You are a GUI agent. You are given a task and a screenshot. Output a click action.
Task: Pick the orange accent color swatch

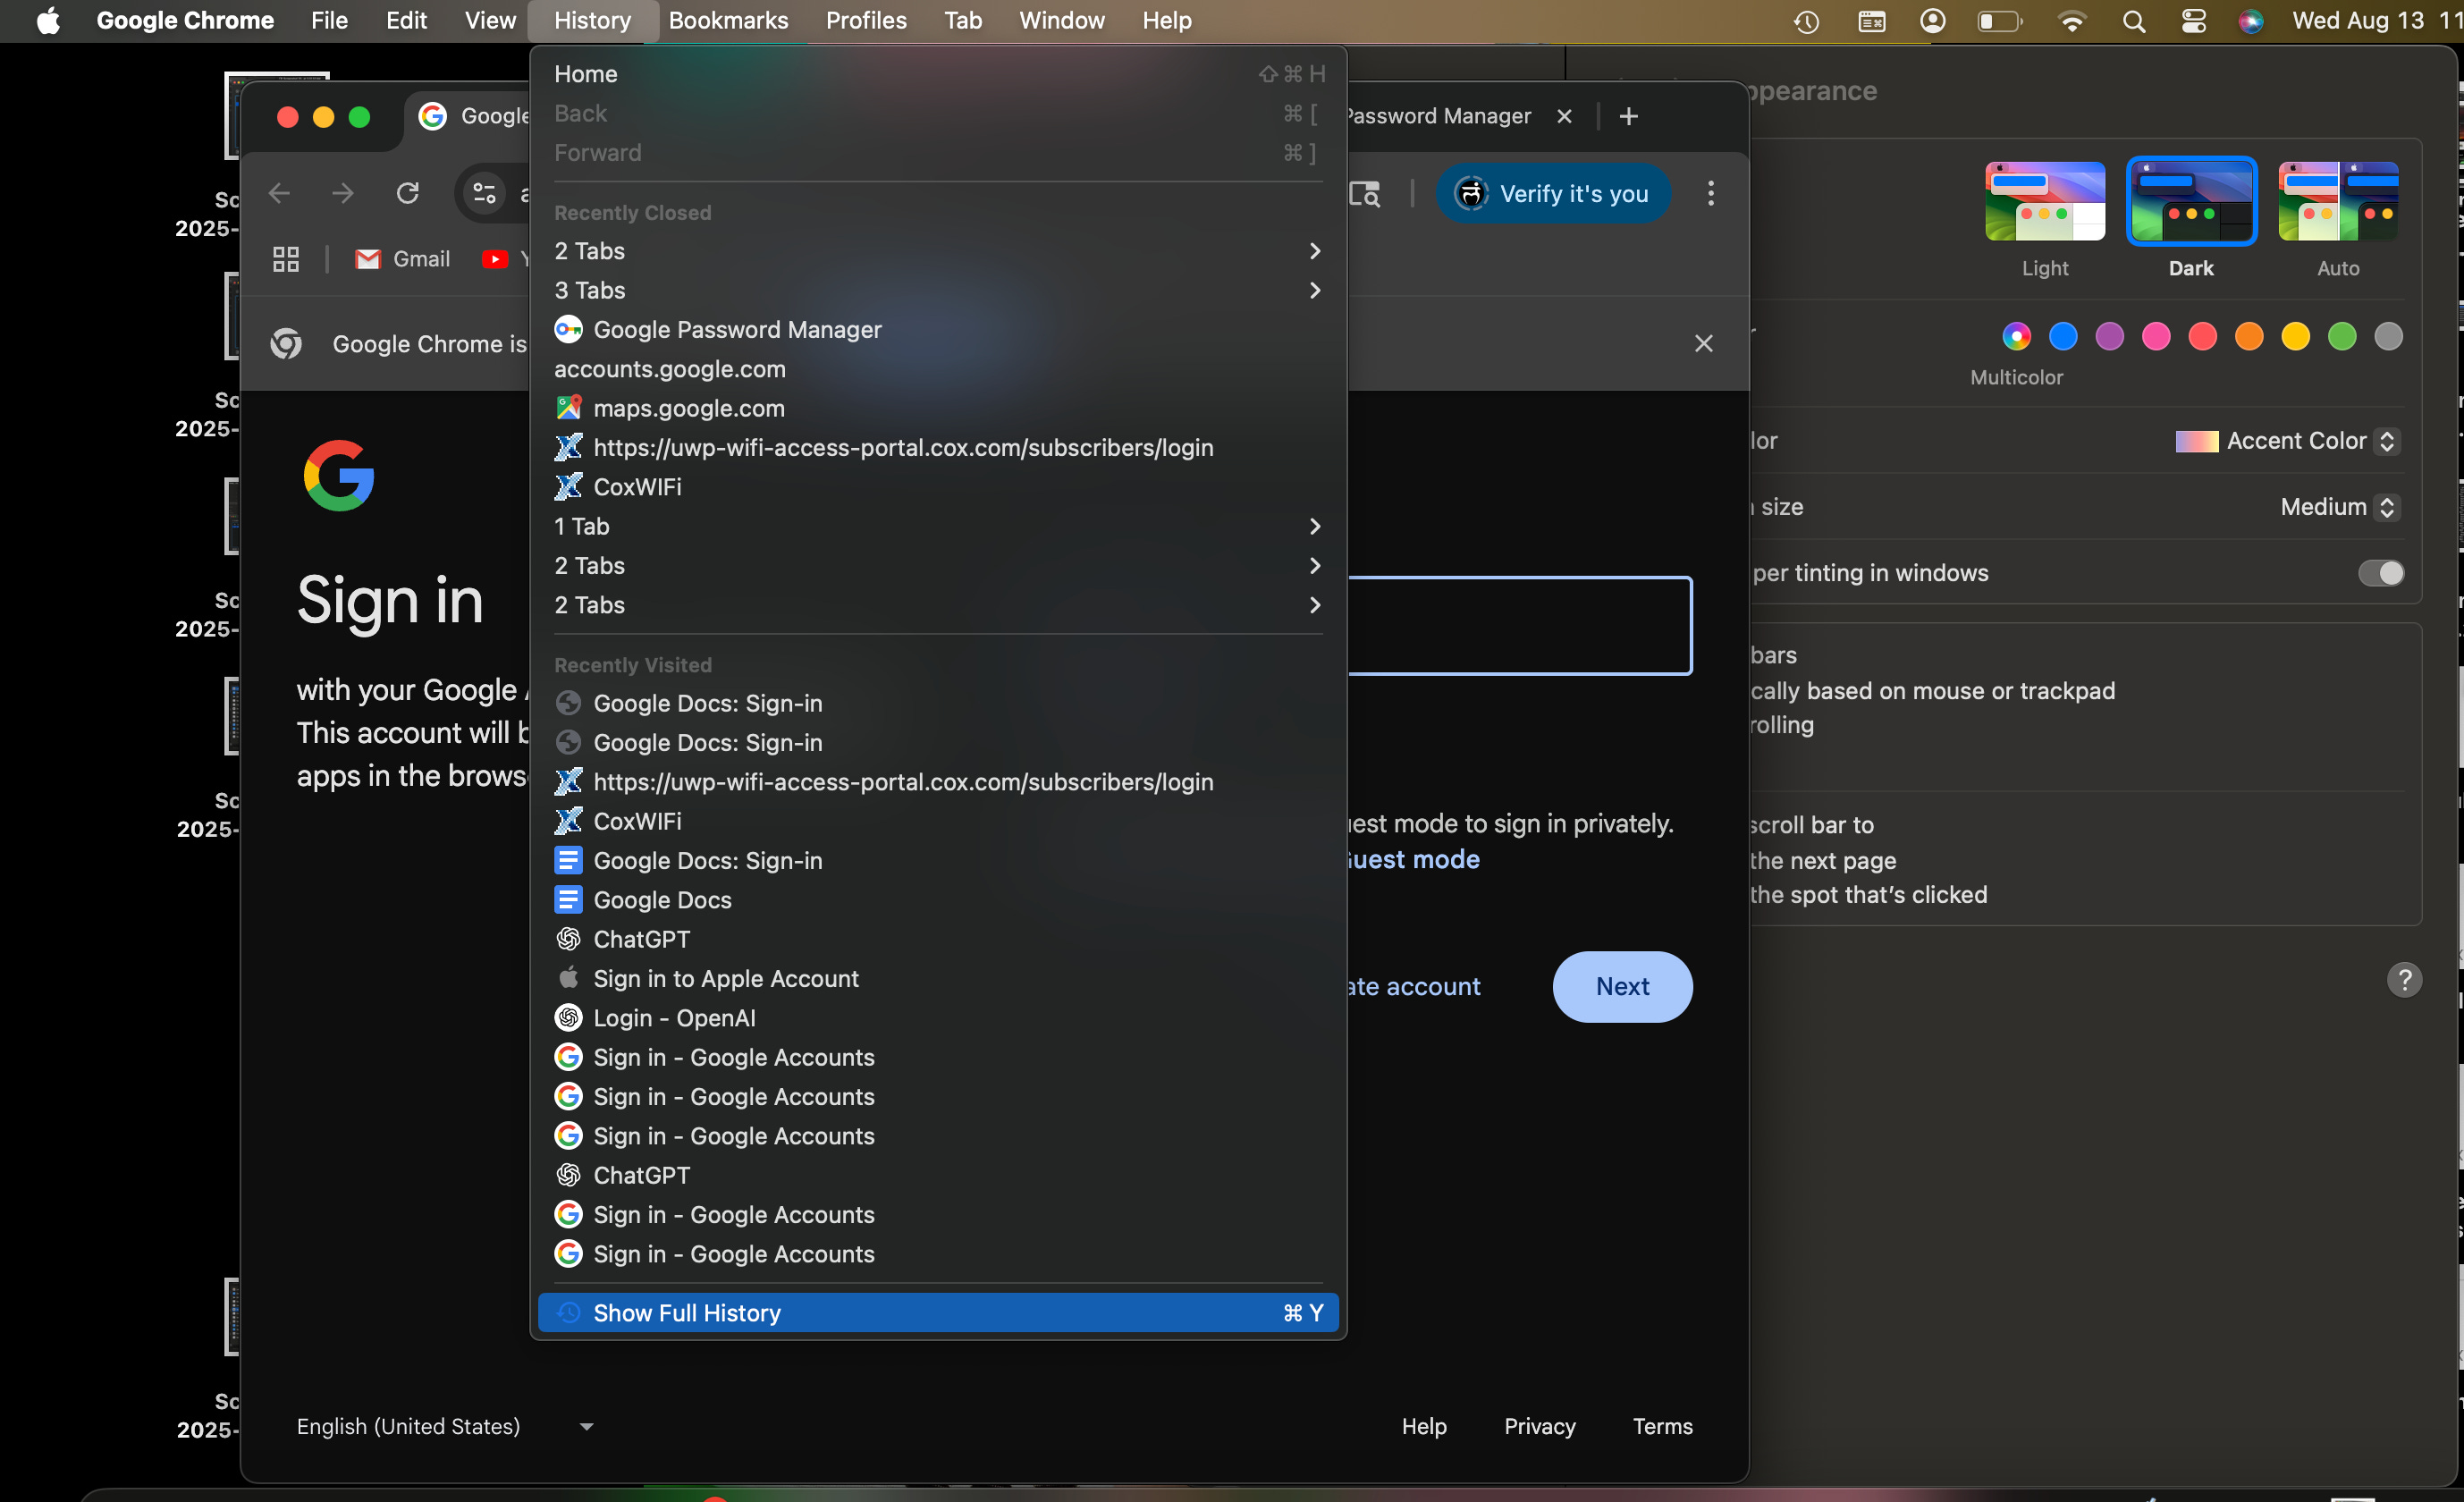(2249, 336)
